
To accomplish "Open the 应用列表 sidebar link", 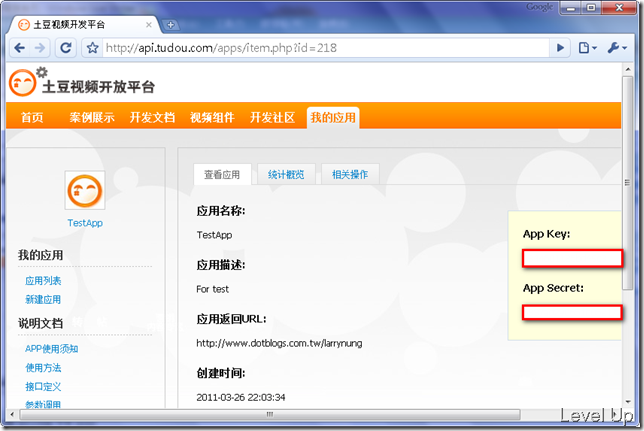I will 43,281.
